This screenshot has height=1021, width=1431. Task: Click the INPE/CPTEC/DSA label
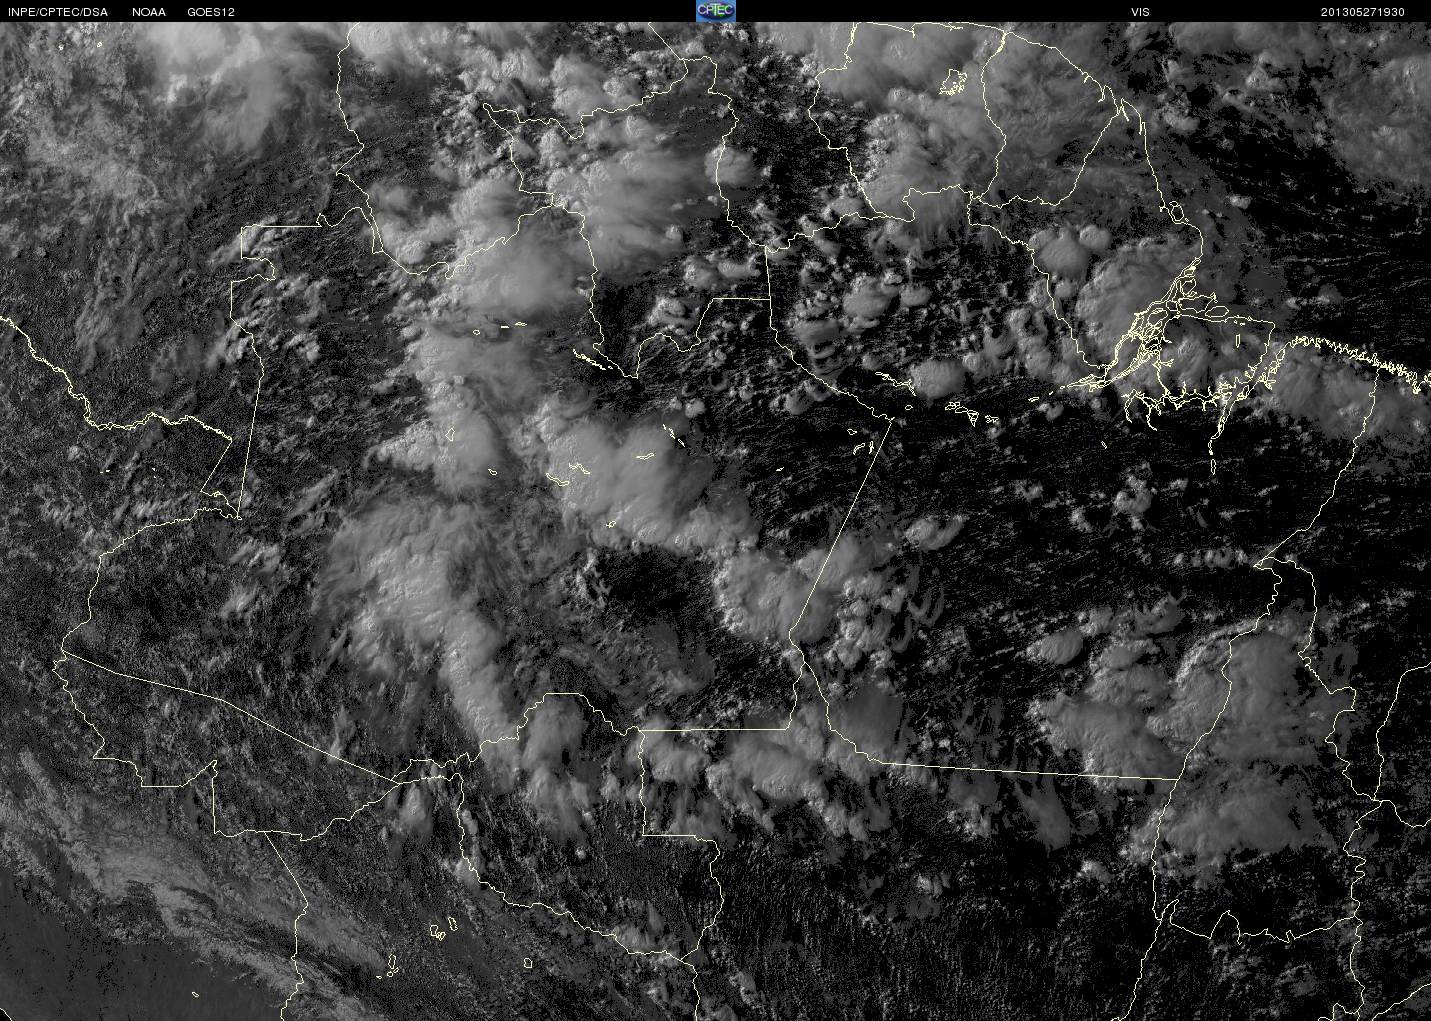pyautogui.click(x=58, y=12)
